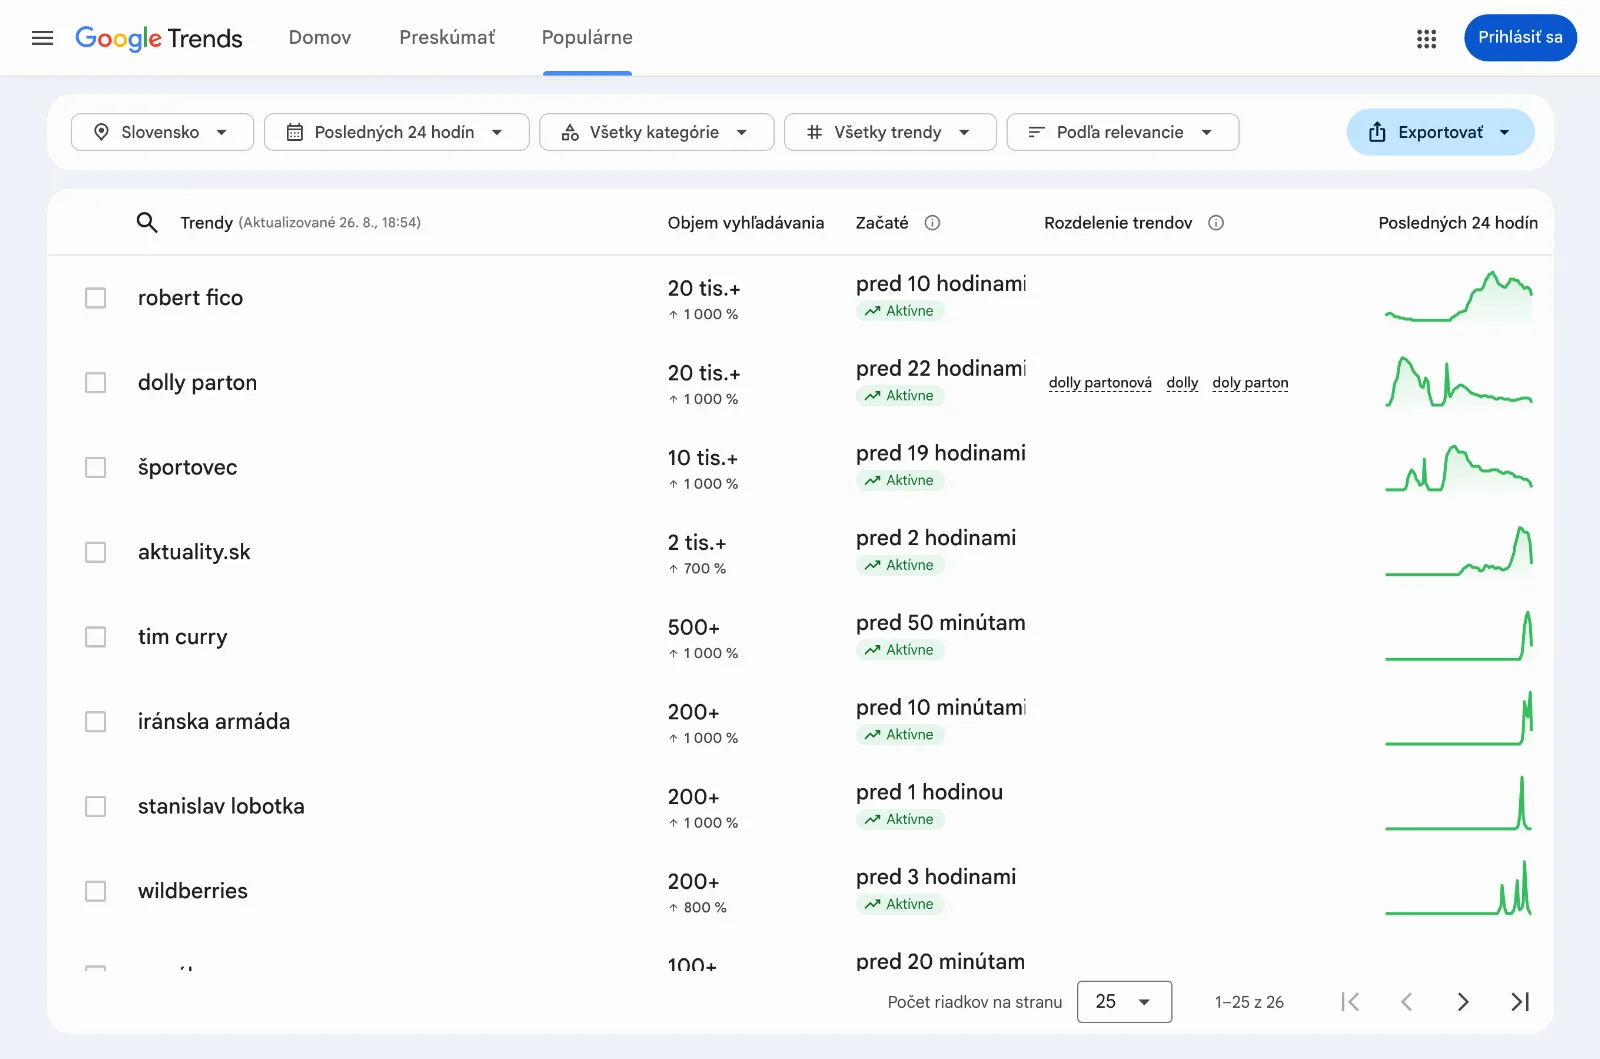The height and width of the screenshot is (1059, 1600).
Task: Check the stanislav lobotka row
Action: [95, 806]
